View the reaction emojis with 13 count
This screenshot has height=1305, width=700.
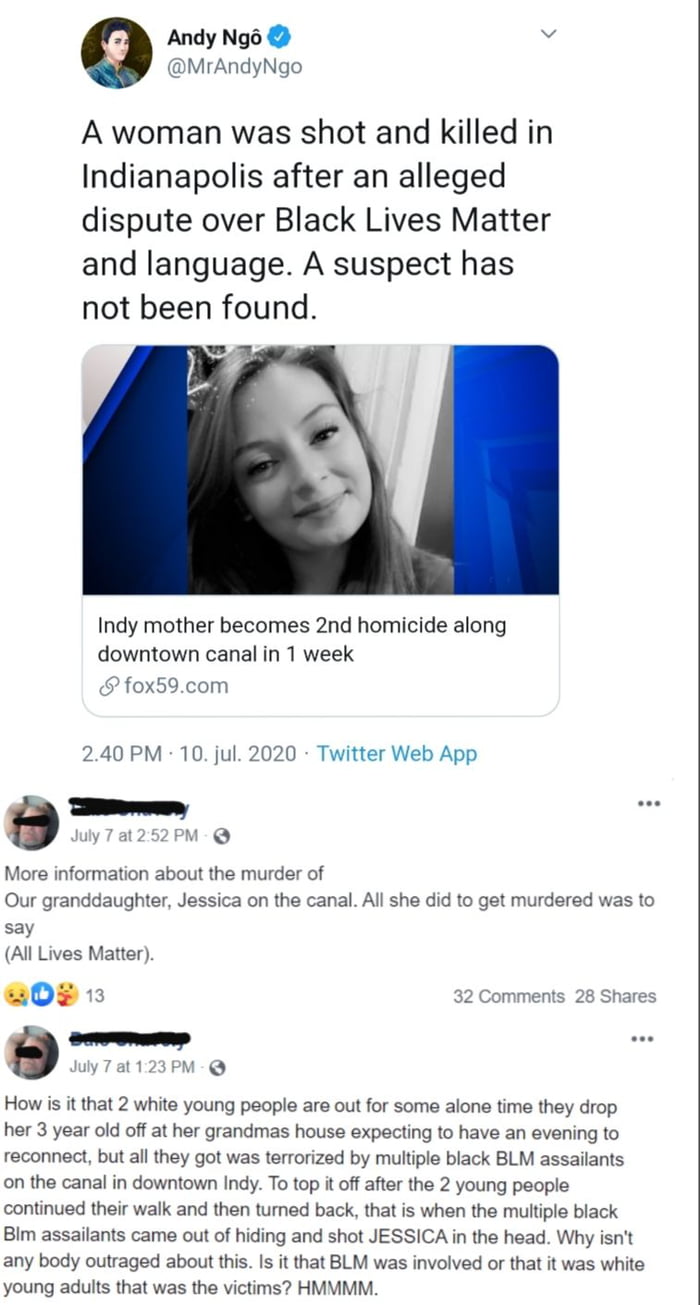[x=56, y=995]
